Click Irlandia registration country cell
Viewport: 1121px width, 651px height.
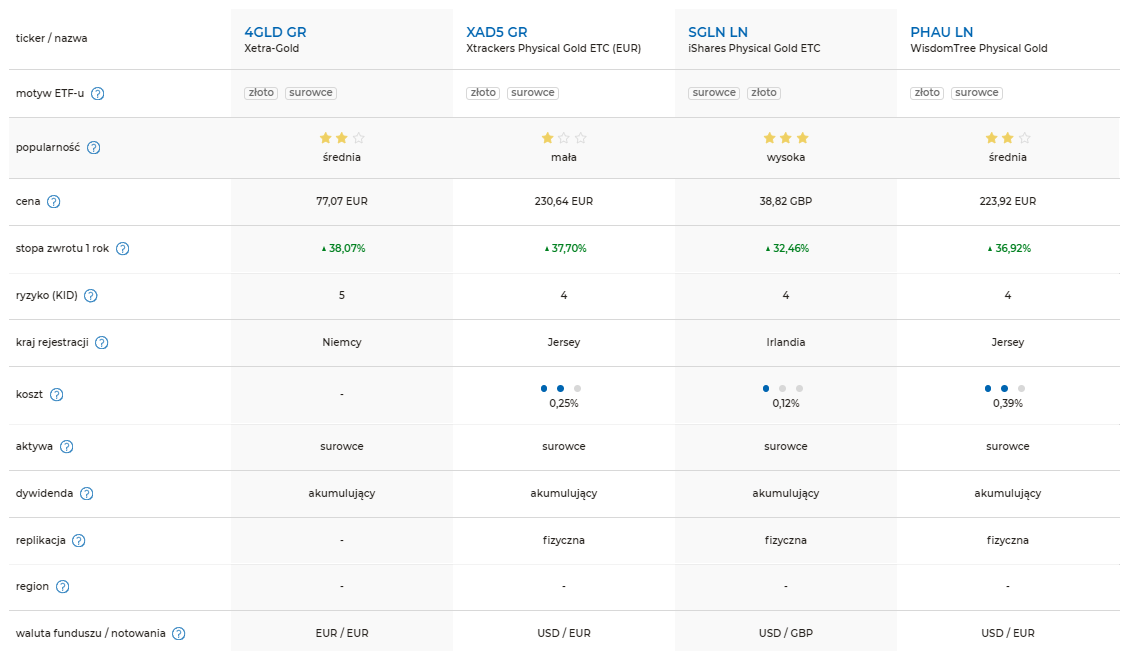coord(786,342)
